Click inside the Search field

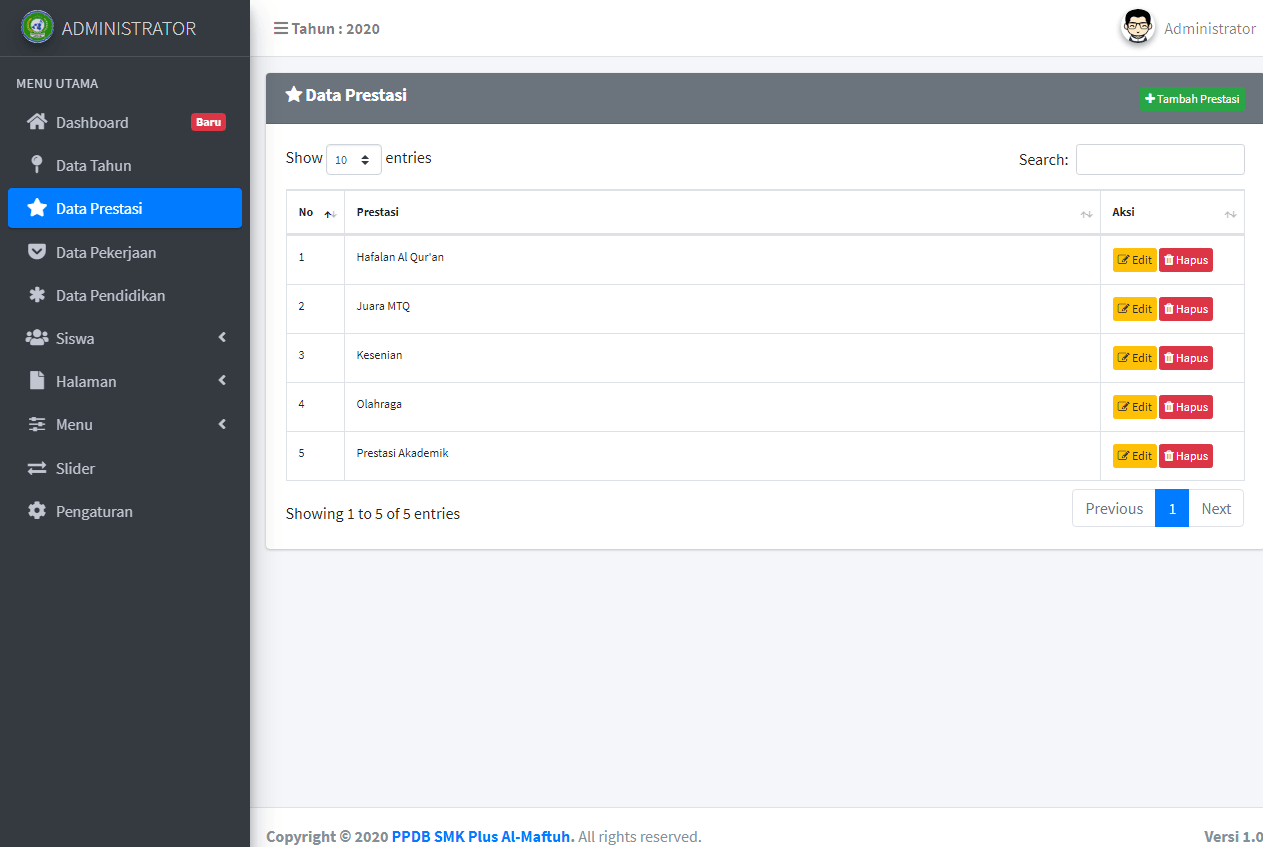coord(1160,159)
